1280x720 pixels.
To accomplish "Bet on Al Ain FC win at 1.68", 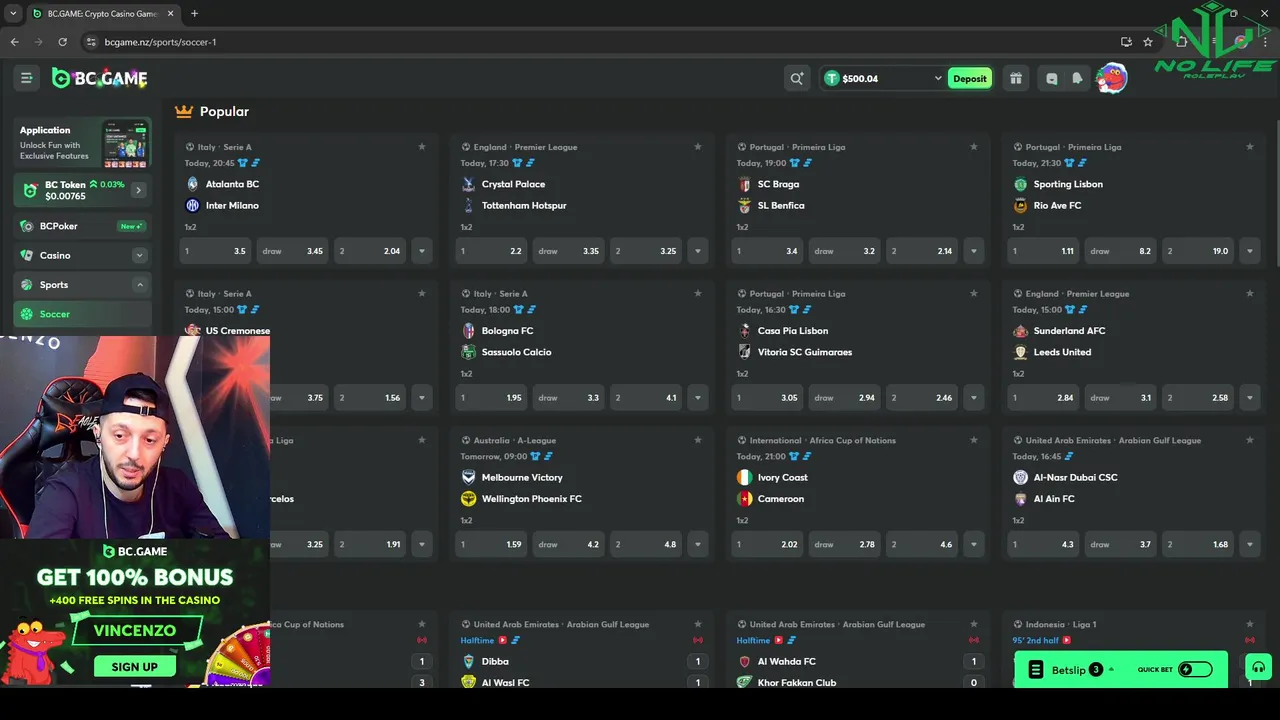I will click(1198, 545).
